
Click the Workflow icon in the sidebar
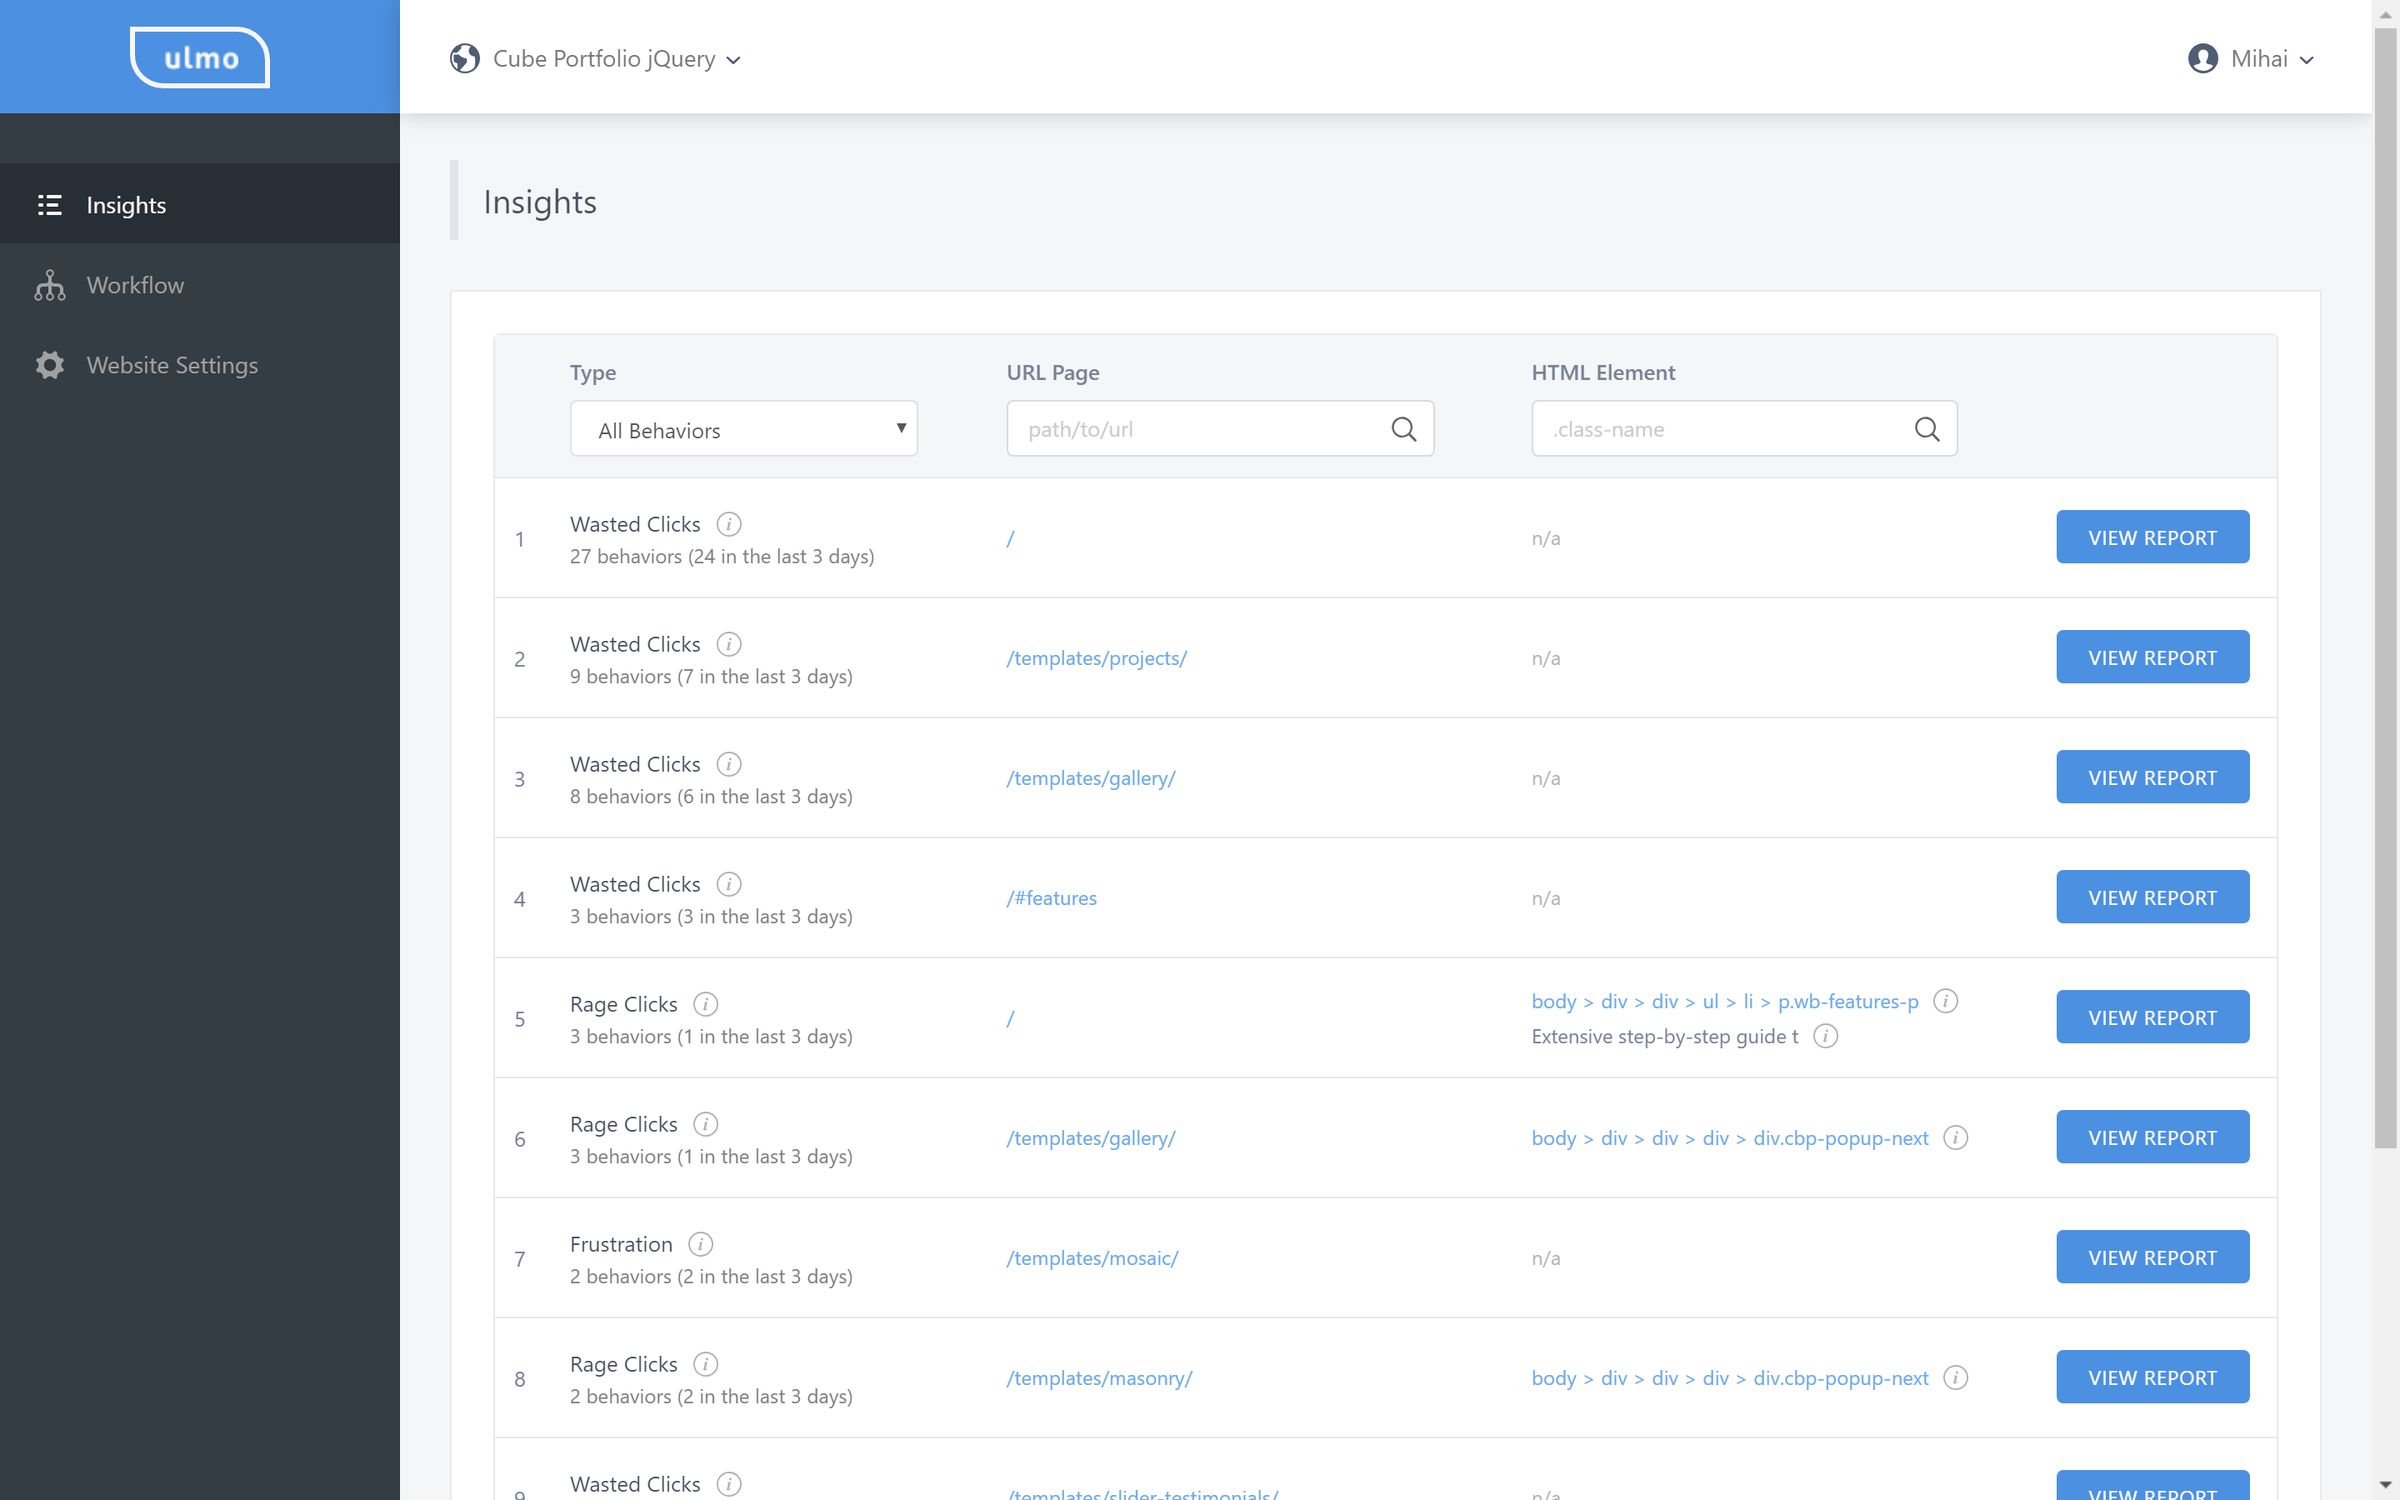(x=49, y=285)
